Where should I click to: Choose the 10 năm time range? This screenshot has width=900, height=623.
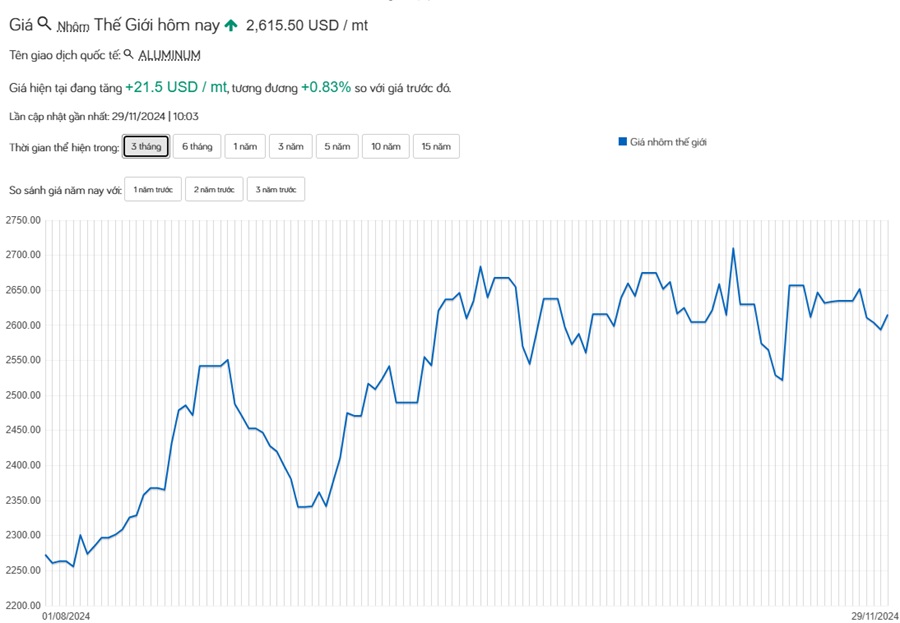[385, 147]
